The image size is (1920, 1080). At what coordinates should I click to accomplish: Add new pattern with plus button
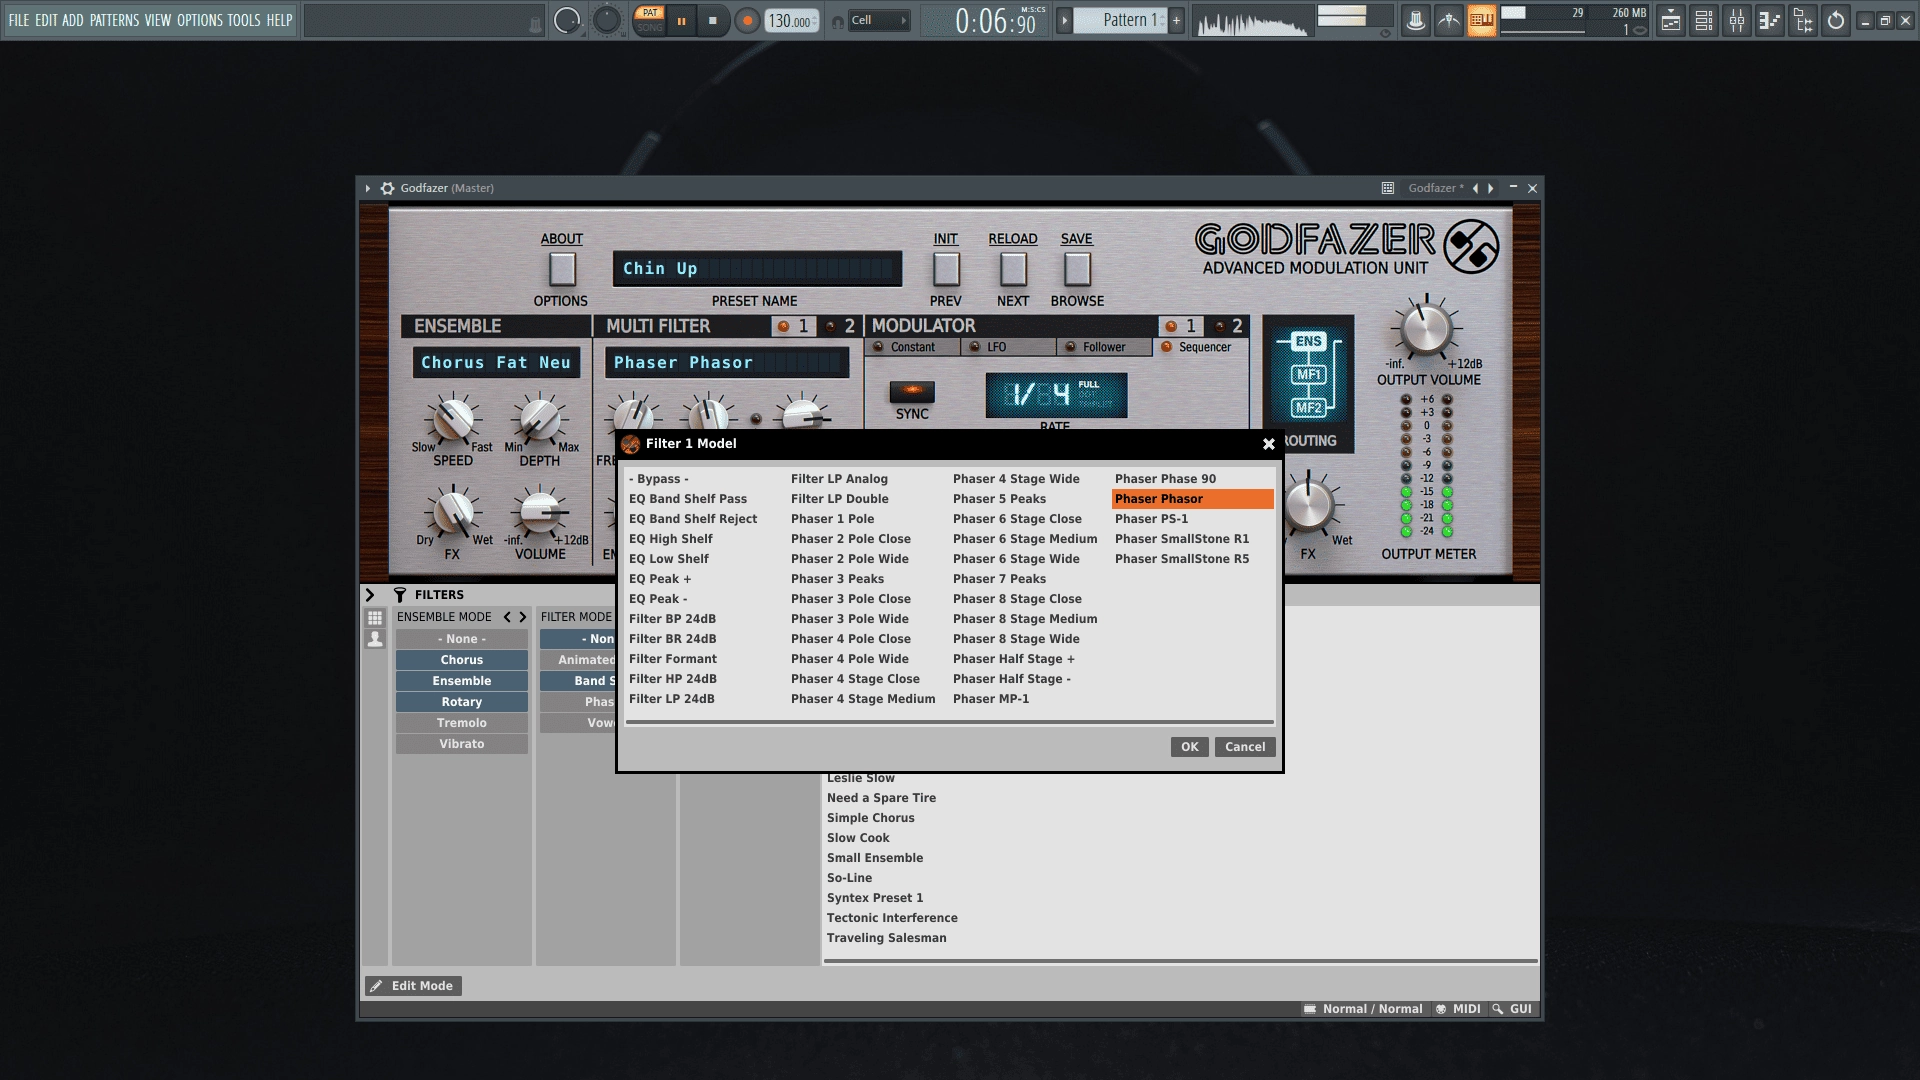(1177, 20)
